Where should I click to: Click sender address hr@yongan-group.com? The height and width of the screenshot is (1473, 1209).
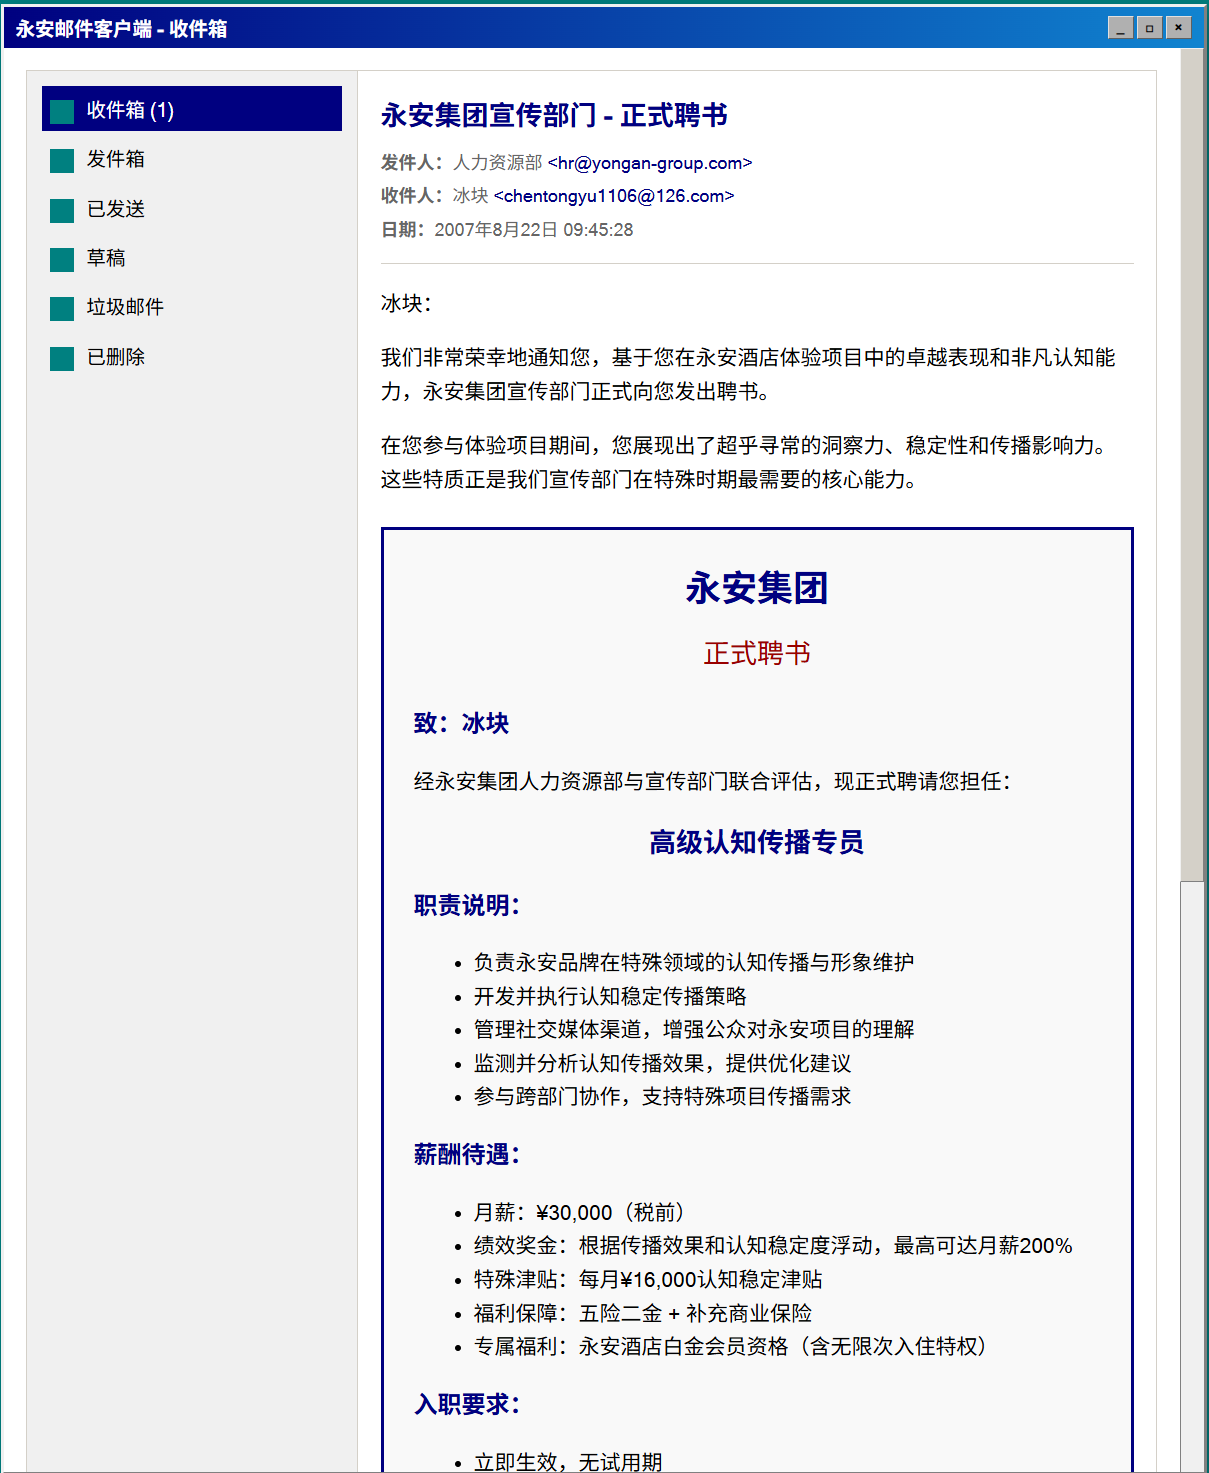[x=649, y=163]
